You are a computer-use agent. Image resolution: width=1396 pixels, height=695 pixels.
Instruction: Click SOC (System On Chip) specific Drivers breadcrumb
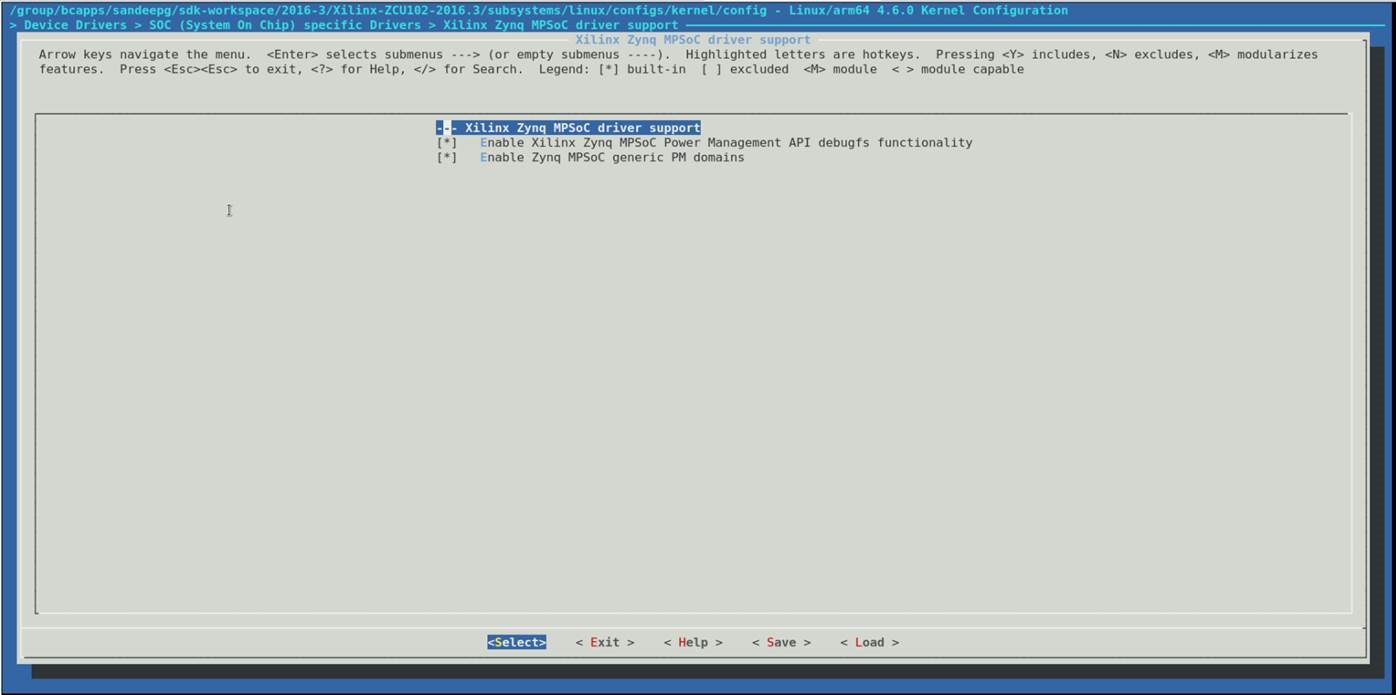pyautogui.click(x=285, y=25)
